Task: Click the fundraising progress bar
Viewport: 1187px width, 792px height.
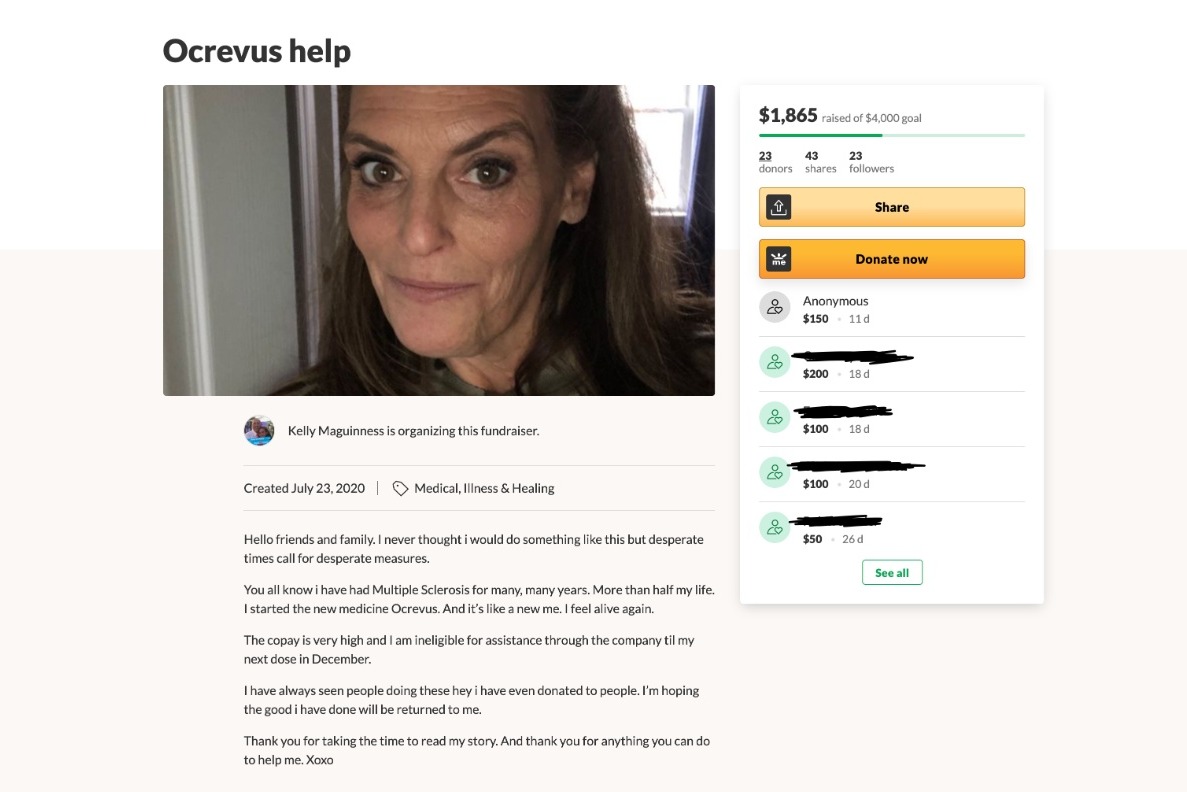Action: [x=892, y=135]
